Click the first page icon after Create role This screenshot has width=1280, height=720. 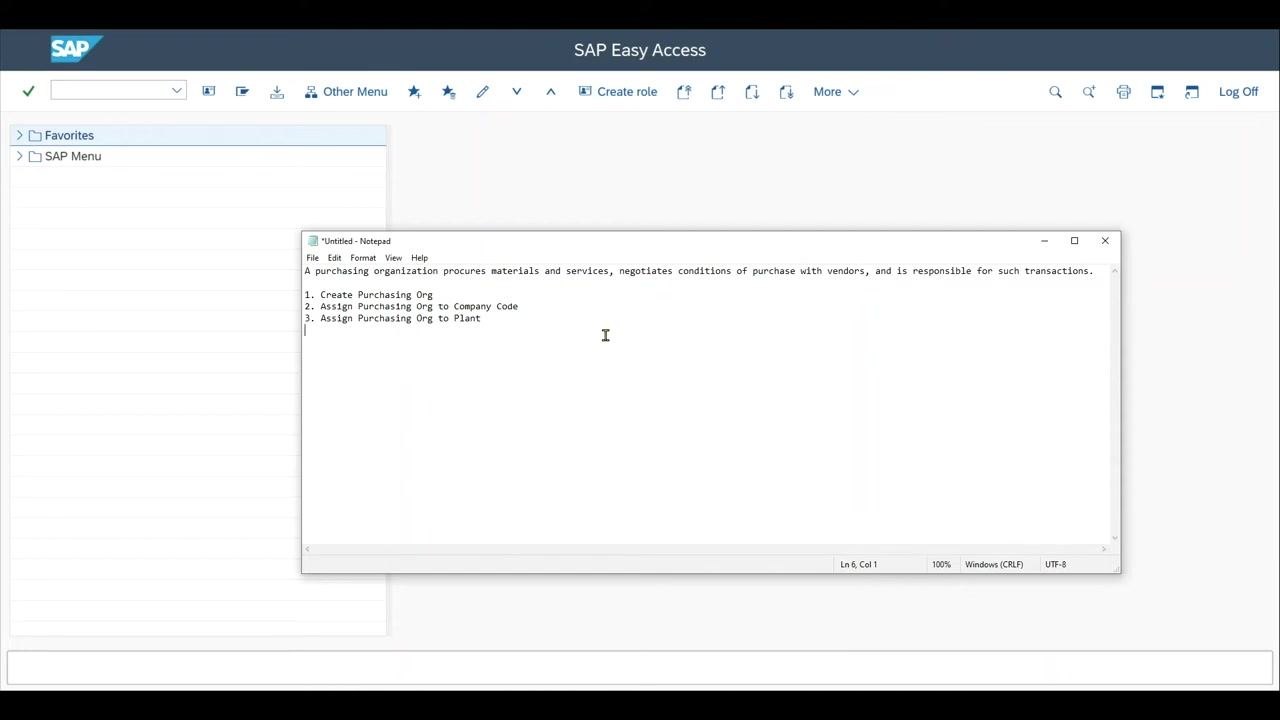(684, 91)
